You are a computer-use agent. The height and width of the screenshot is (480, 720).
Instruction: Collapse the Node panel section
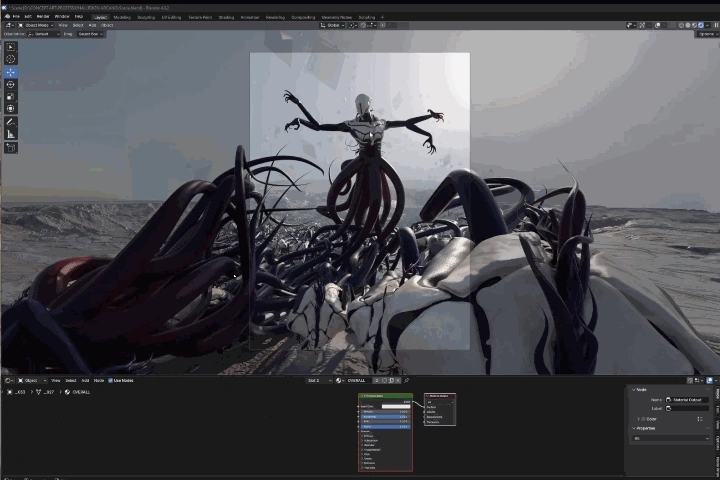click(x=634, y=390)
